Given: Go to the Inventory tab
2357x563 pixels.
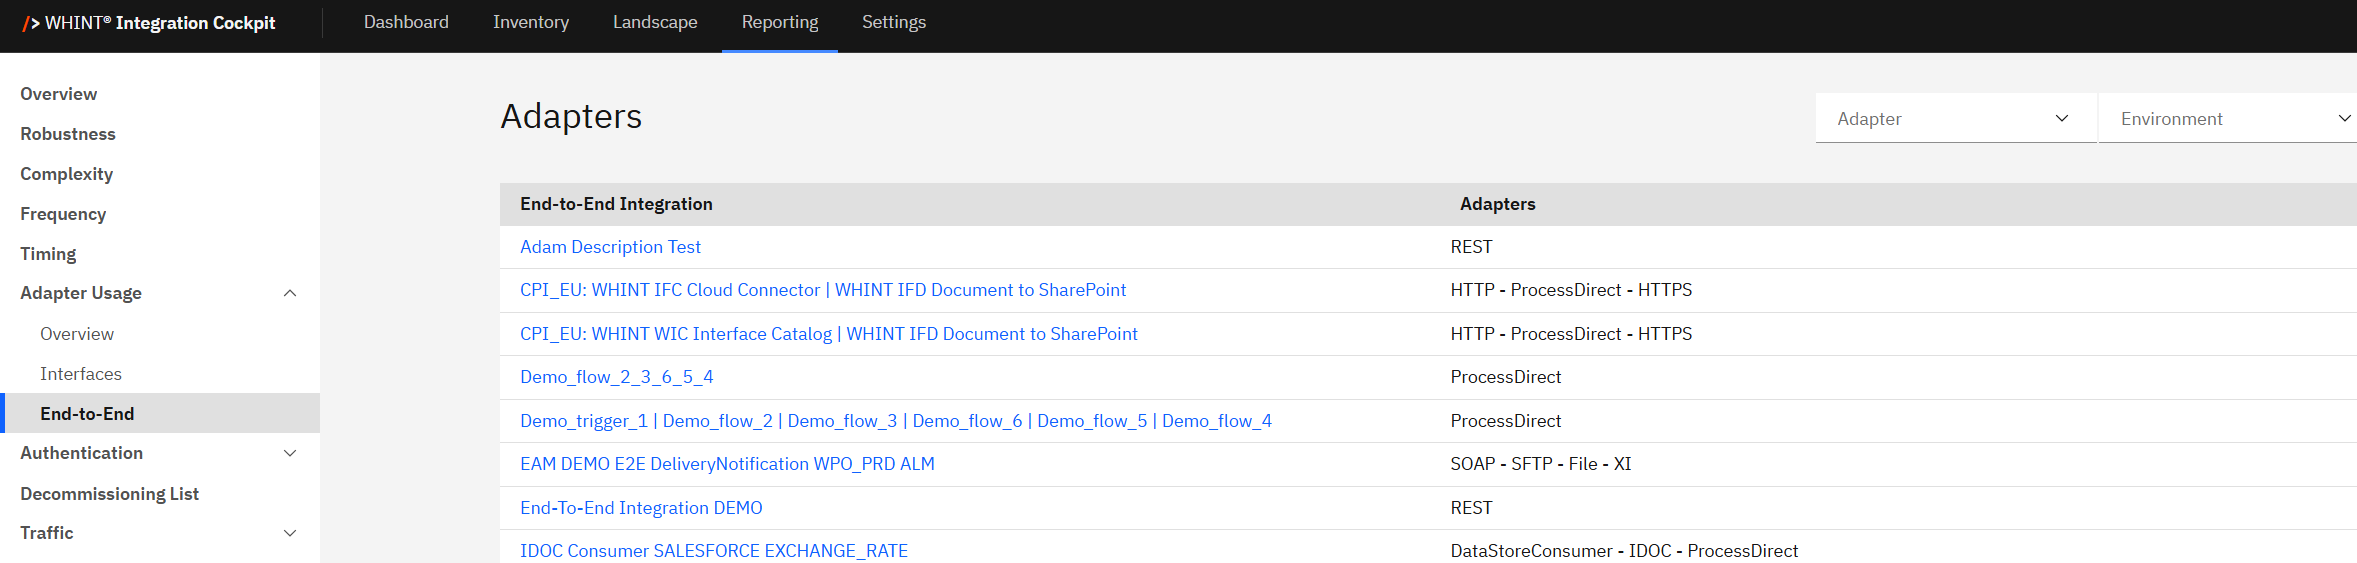Looking at the screenshot, I should 530,22.
